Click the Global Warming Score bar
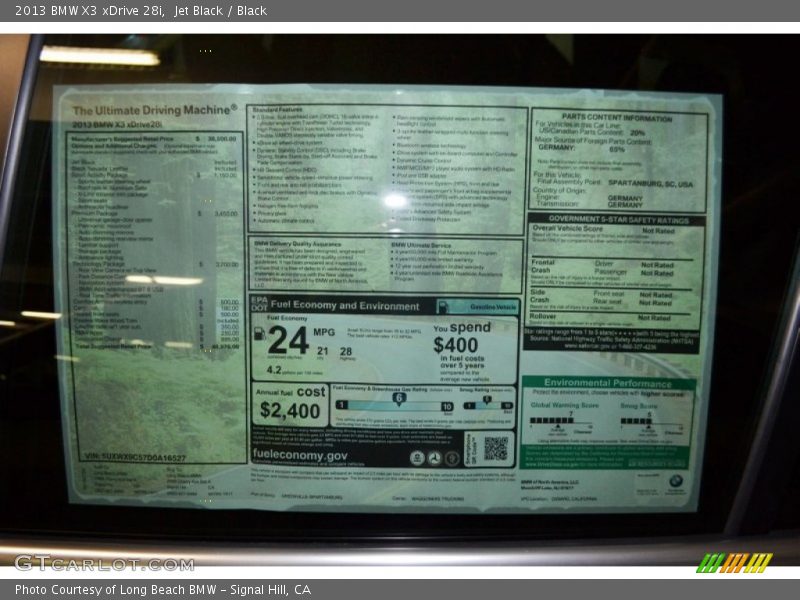 pos(560,421)
